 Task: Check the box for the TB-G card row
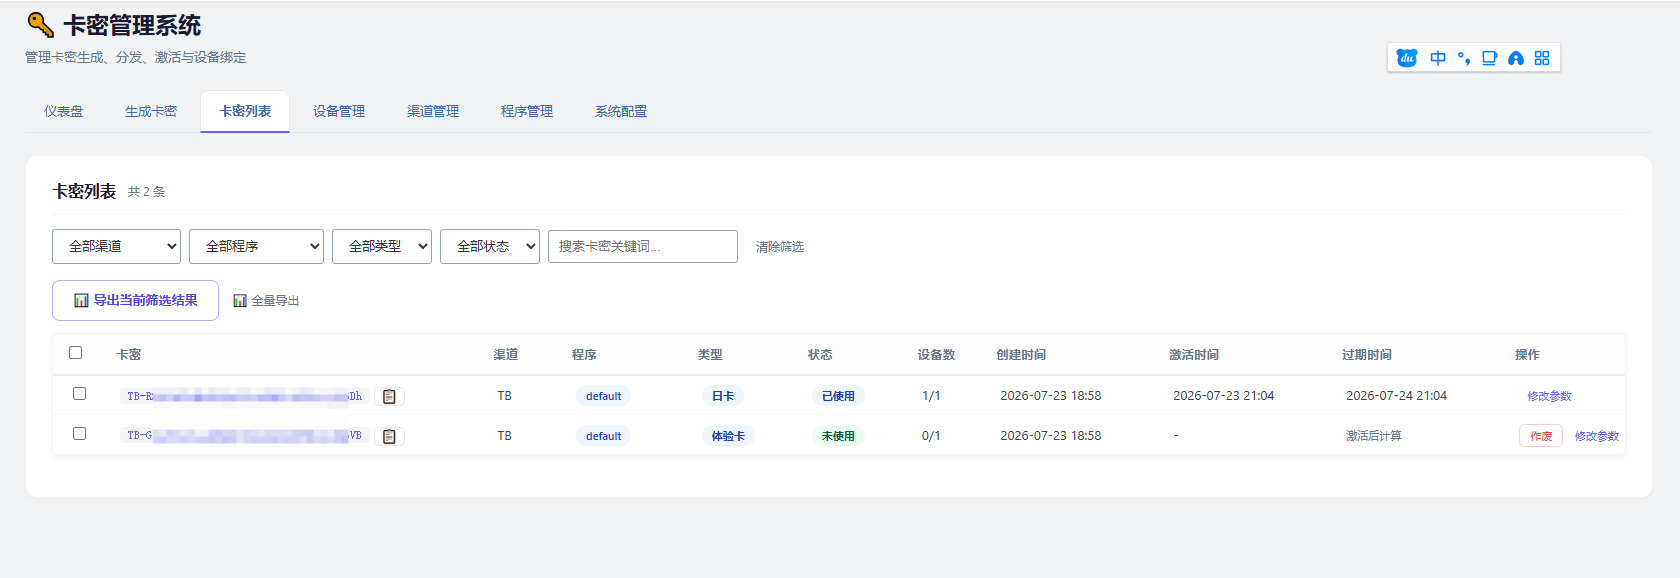pyautogui.click(x=79, y=433)
